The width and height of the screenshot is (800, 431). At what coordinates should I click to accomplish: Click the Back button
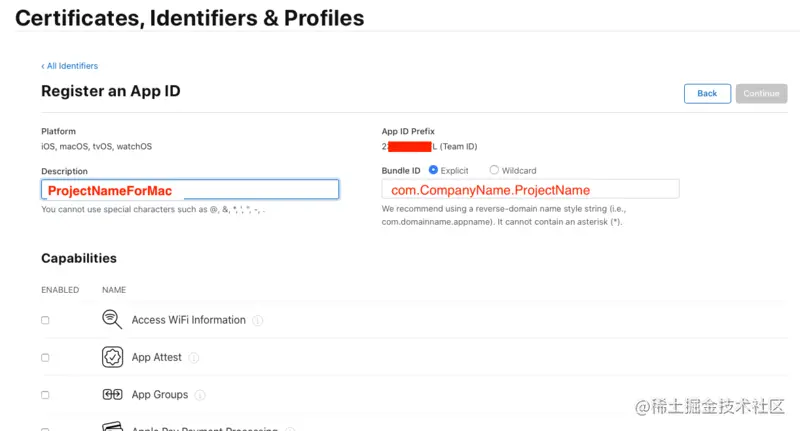(x=707, y=93)
